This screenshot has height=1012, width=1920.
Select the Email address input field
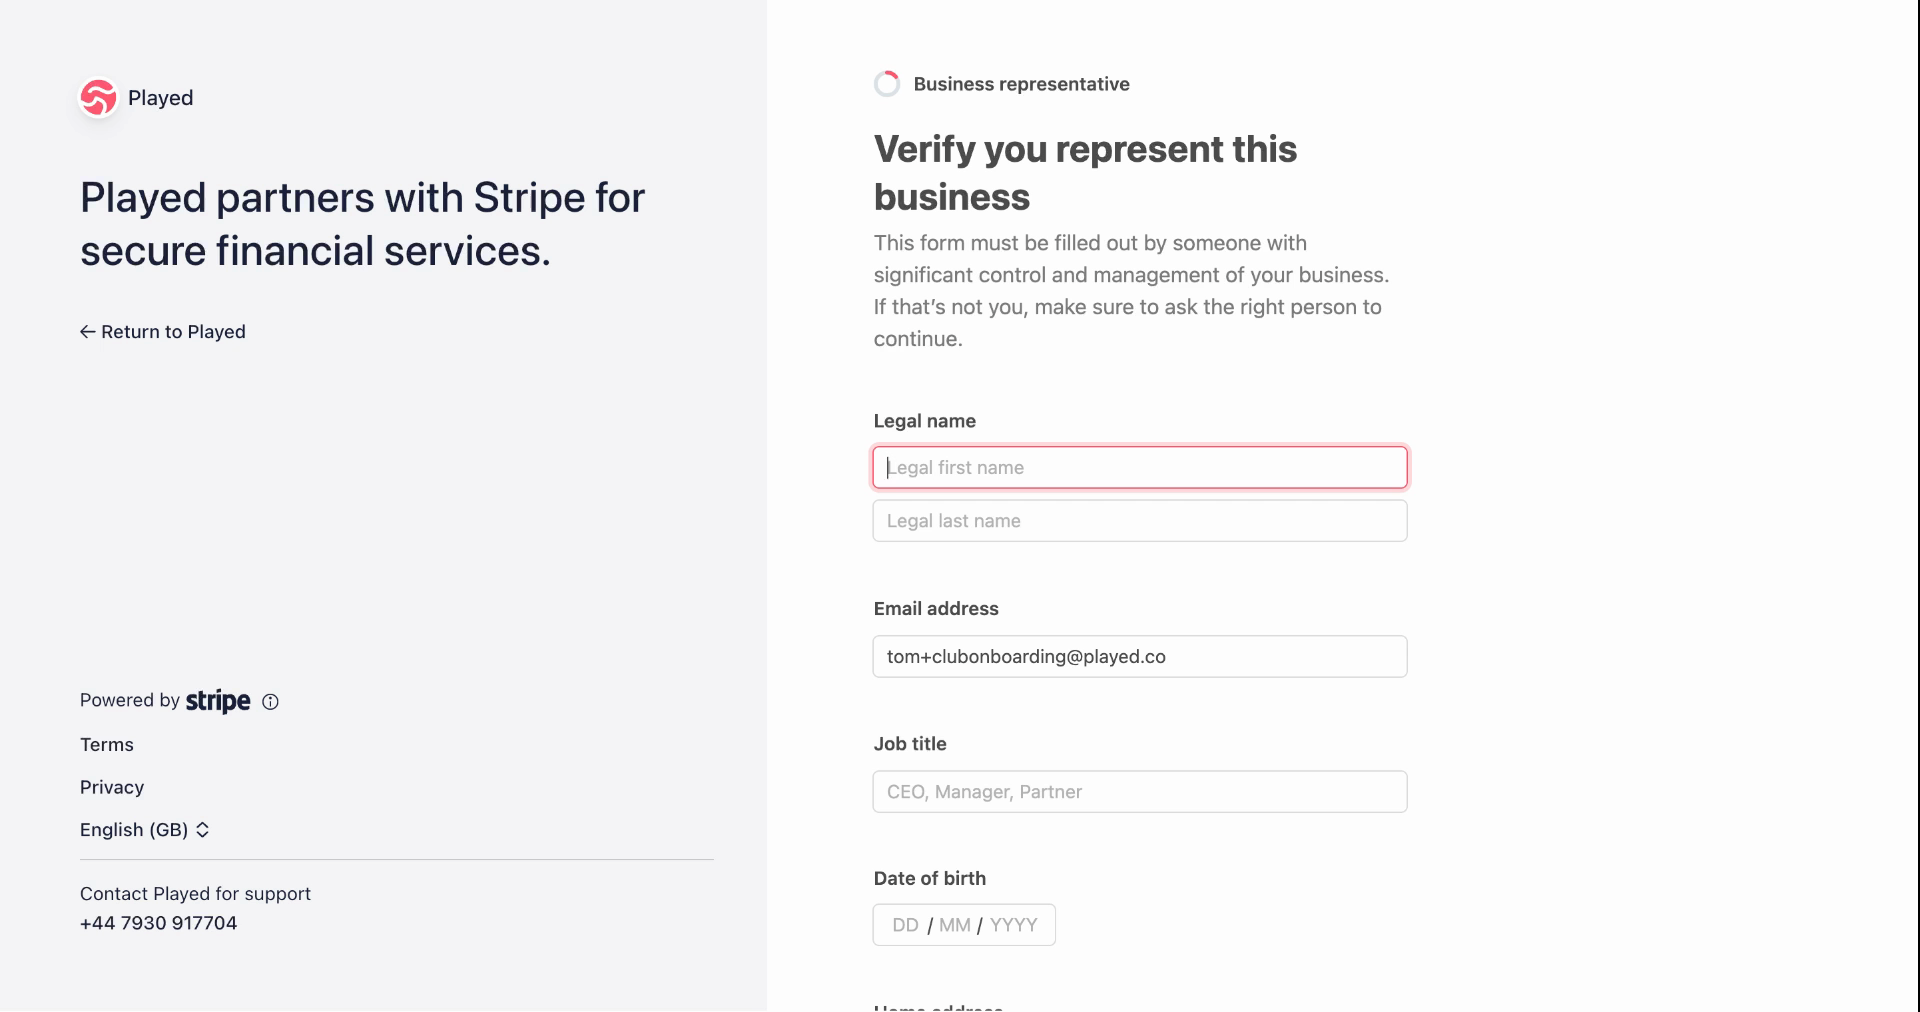pyautogui.click(x=1140, y=657)
